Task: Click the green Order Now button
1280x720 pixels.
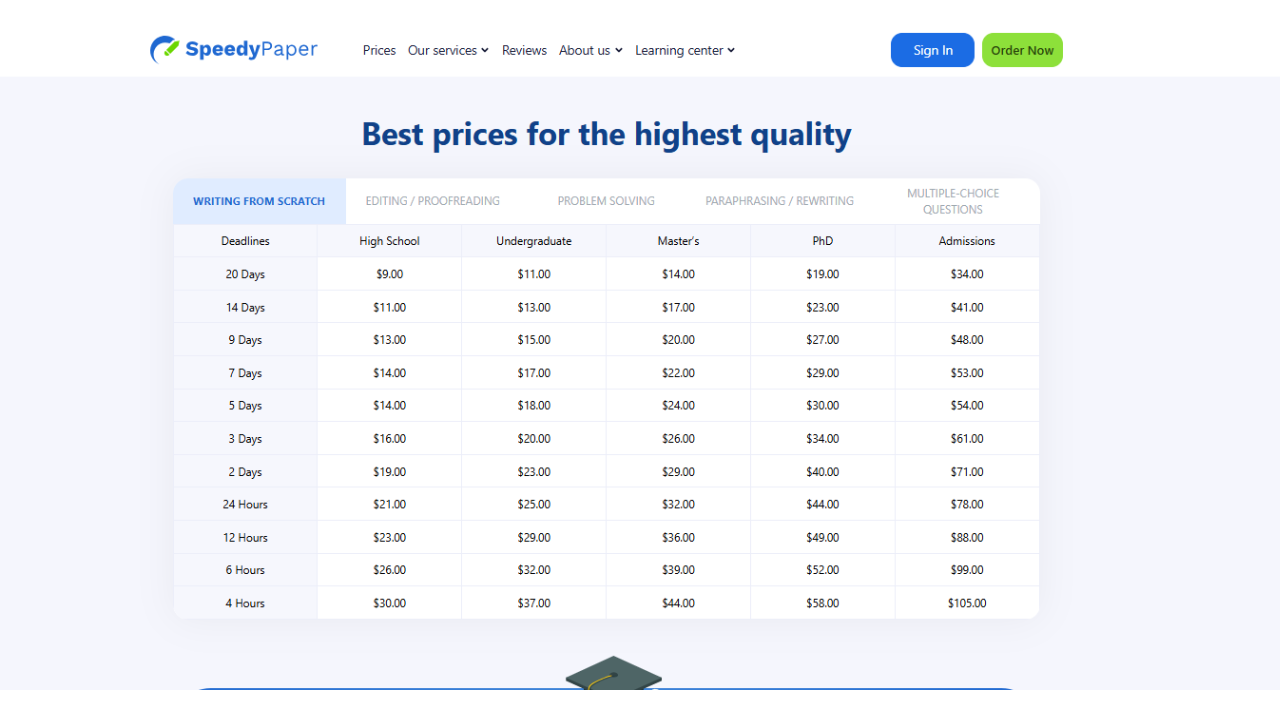Action: (1022, 50)
